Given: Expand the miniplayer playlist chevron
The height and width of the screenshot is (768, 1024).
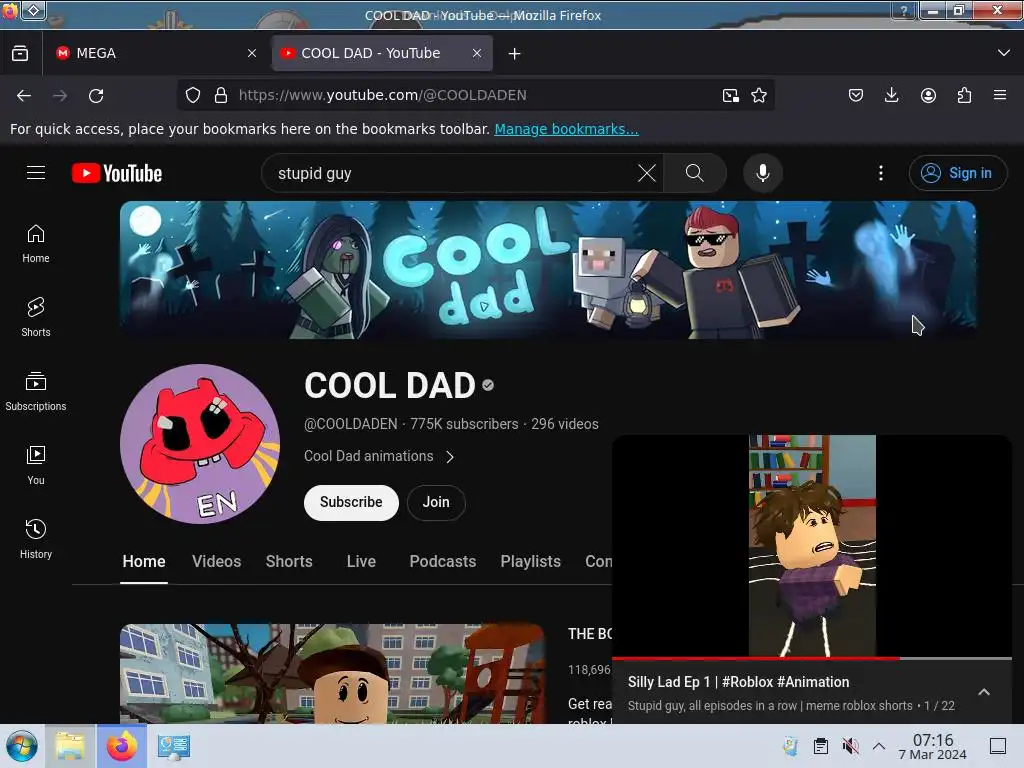Looking at the screenshot, I should pyautogui.click(x=984, y=692).
